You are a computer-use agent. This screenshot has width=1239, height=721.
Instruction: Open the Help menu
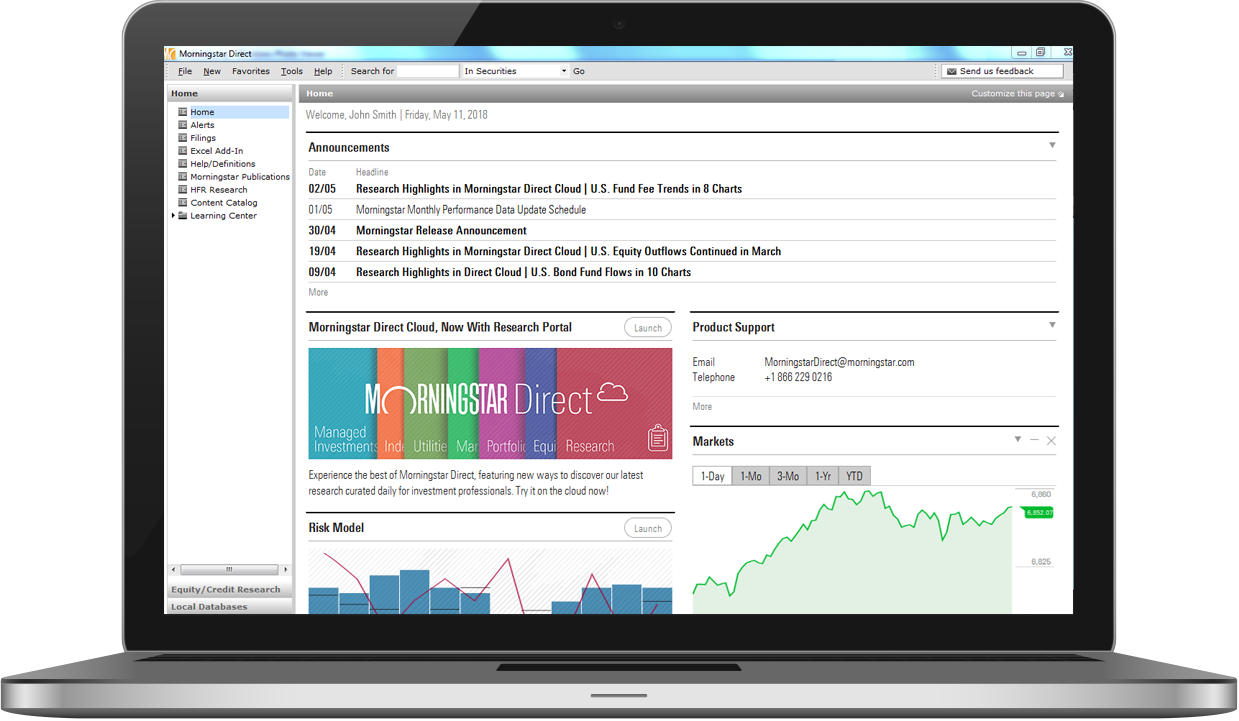pos(323,71)
